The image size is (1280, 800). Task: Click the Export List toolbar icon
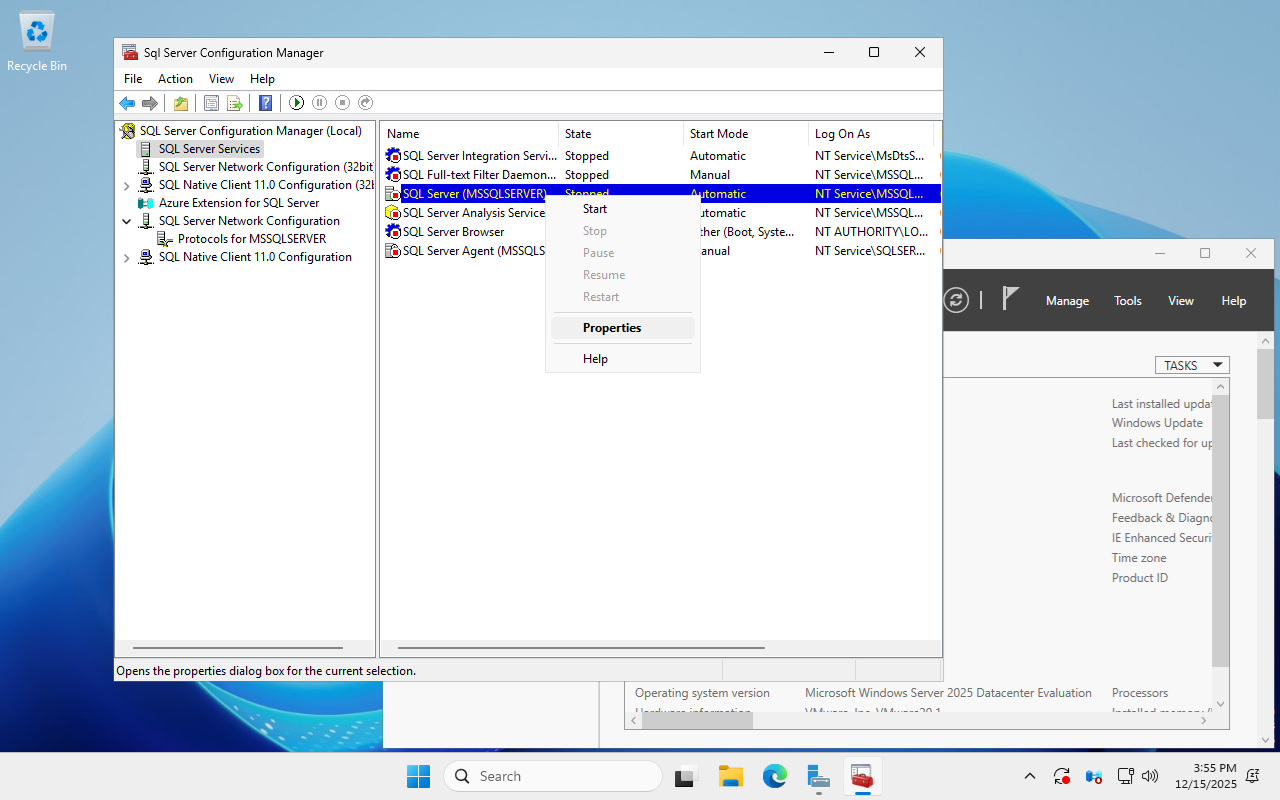[234, 102]
